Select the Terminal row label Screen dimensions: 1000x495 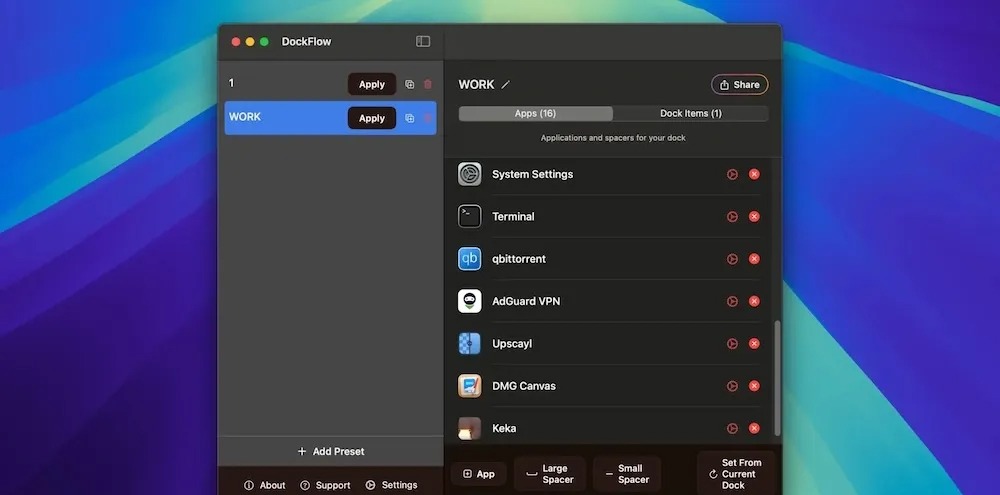point(513,217)
